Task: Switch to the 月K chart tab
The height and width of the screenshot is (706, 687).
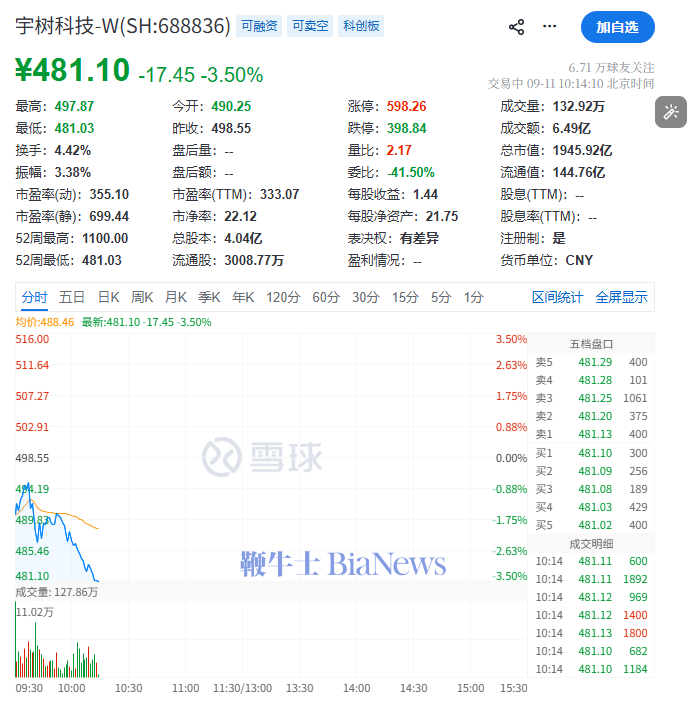Action: click(x=176, y=297)
